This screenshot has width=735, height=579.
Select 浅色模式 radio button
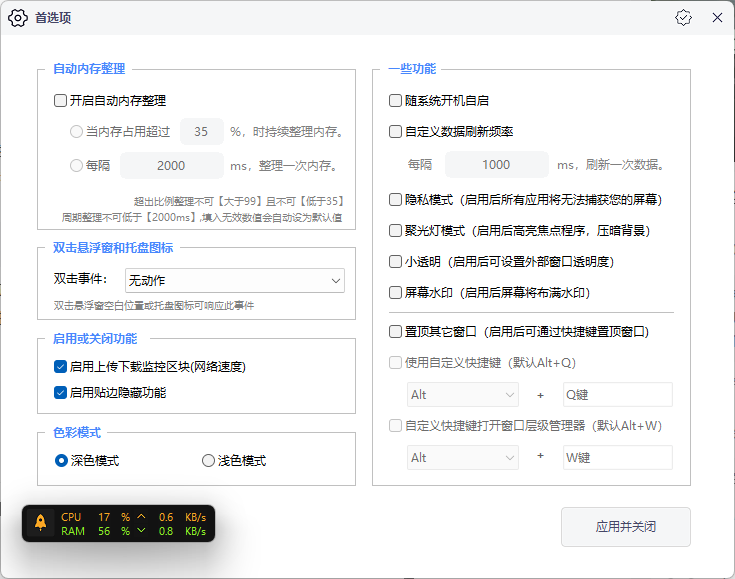point(208,461)
